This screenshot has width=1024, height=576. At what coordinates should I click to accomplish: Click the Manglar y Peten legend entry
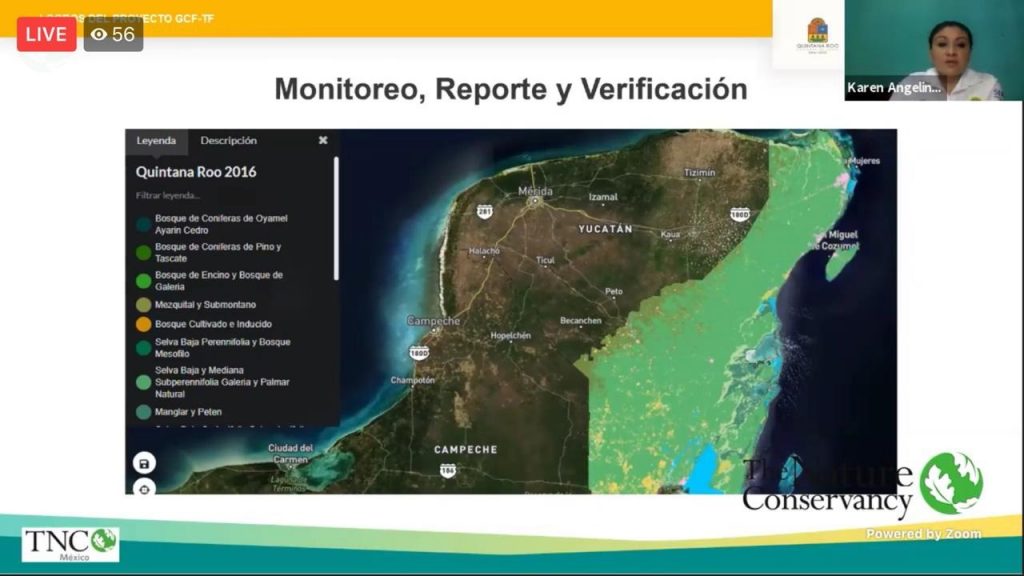coord(188,412)
